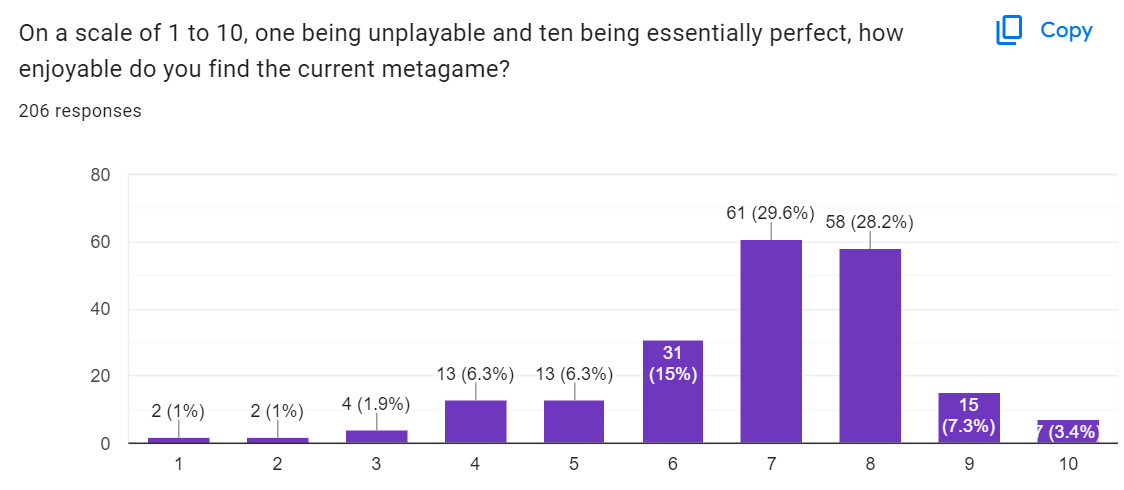Click the 61 (29.6%) data label
The image size is (1124, 490).
[770, 213]
